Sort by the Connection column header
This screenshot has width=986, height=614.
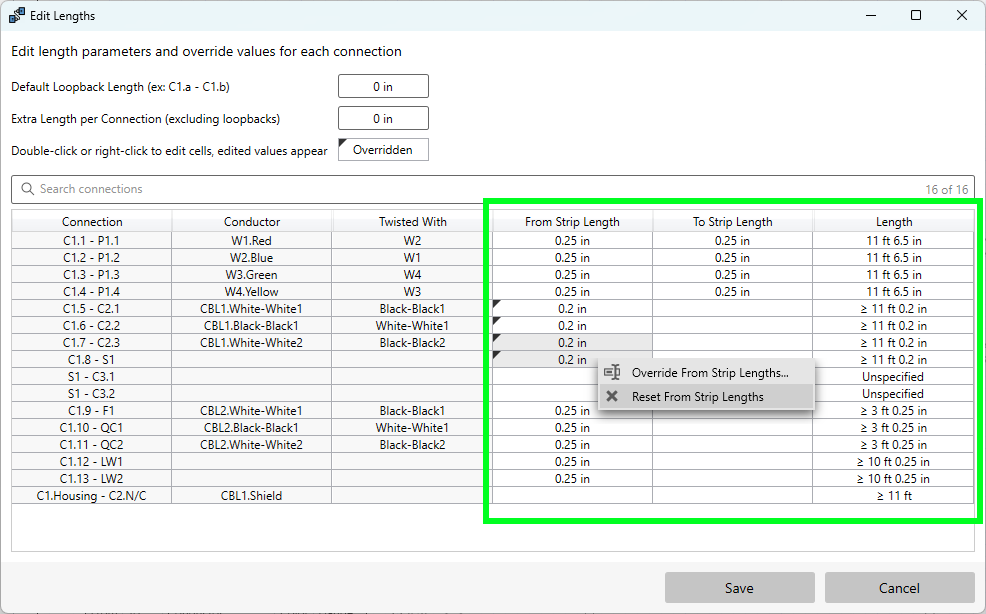tap(92, 221)
